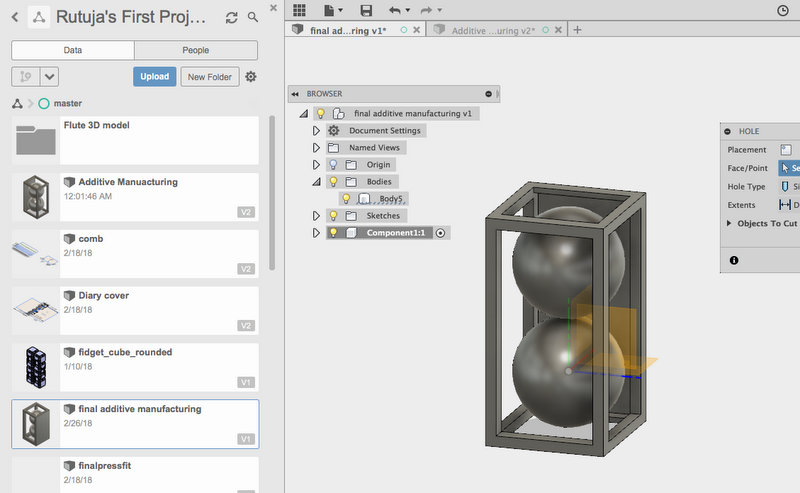Go back using the left chevron
This screenshot has height=493, width=800.
tap(15, 17)
